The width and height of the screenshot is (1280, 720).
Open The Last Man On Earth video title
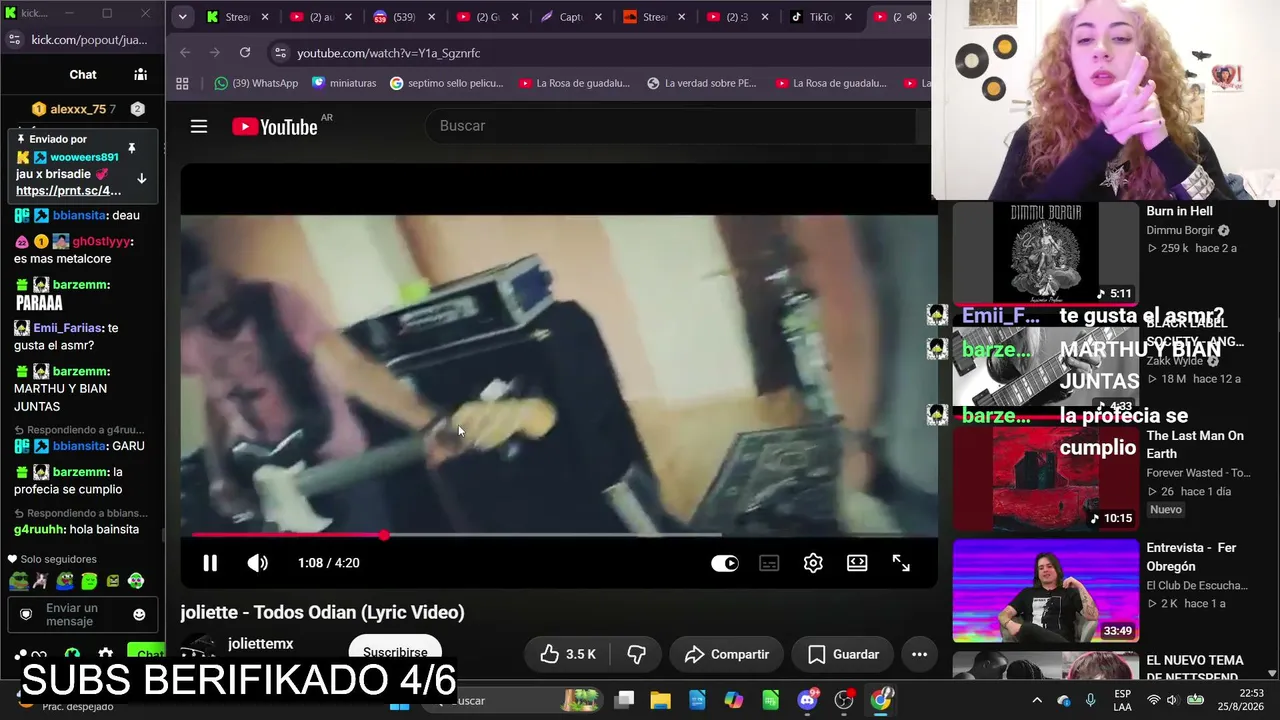(1195, 445)
